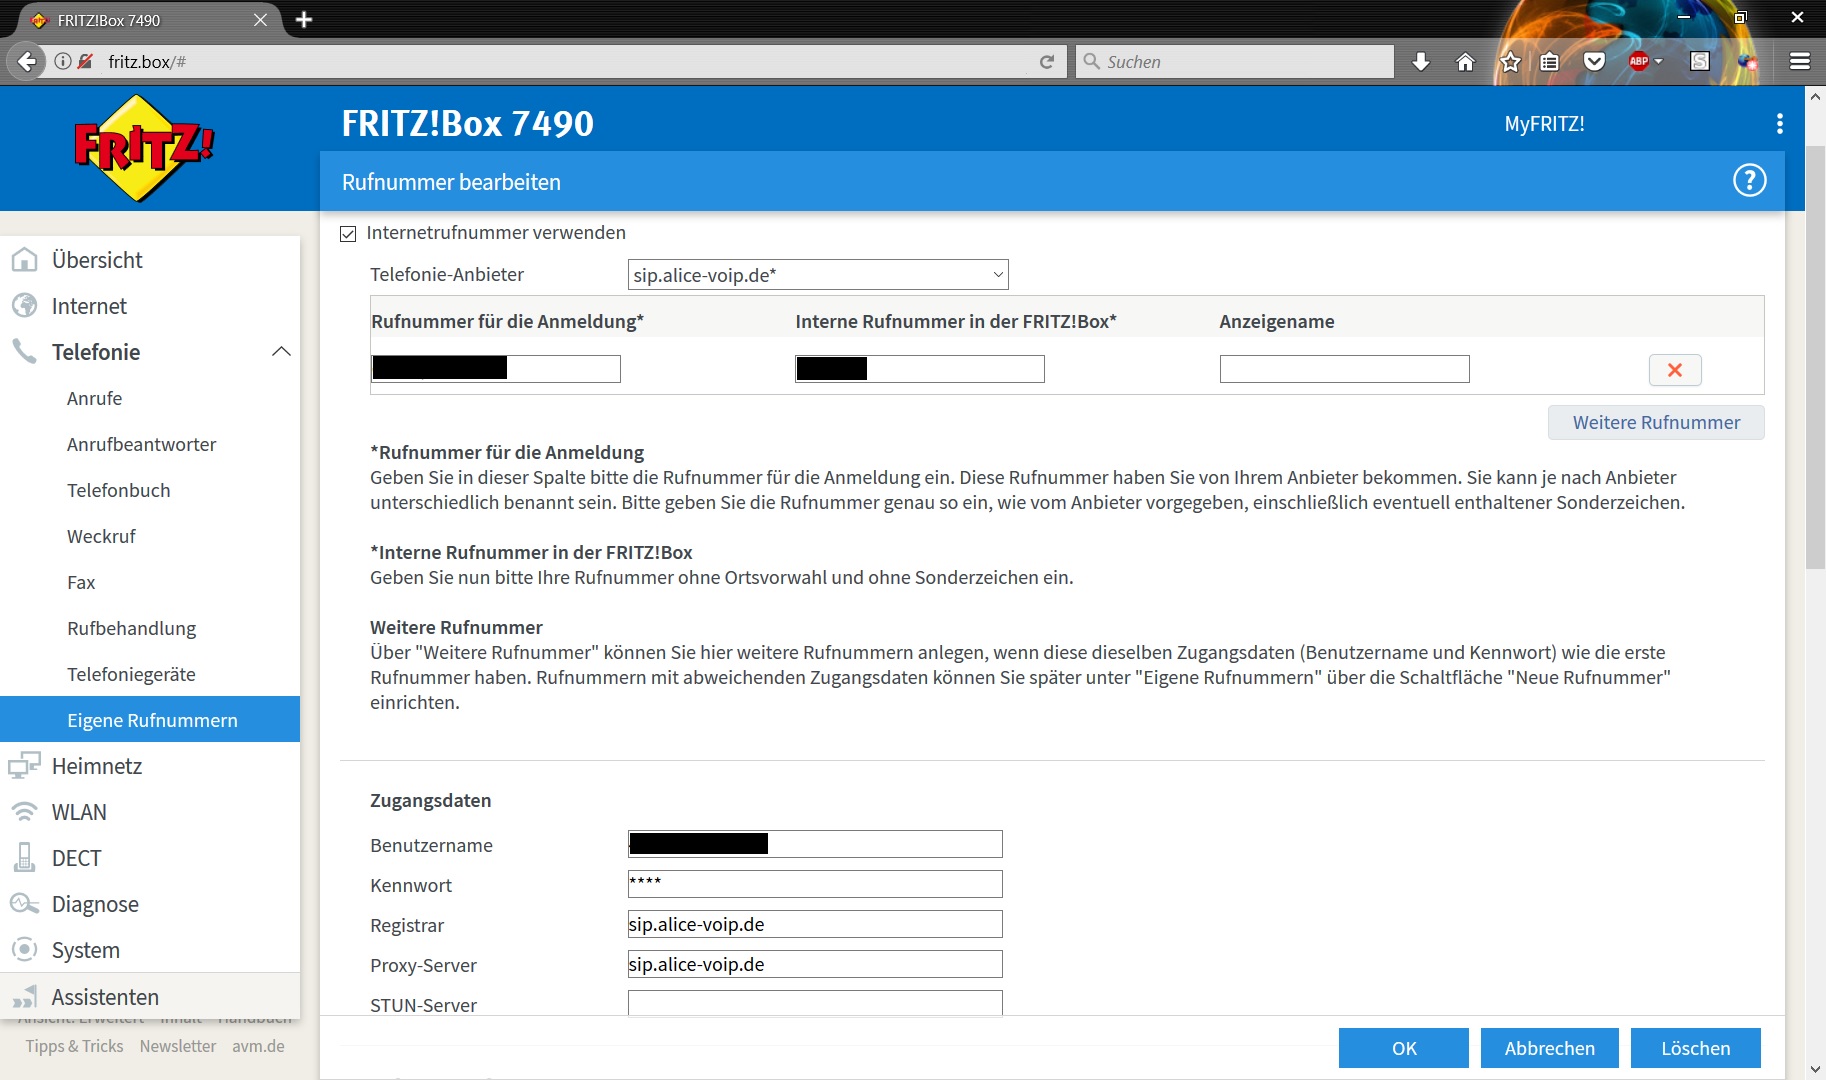Screen dimensions: 1826x1080
Task: Open the Firefox hamburger menu
Action: click(x=1800, y=62)
